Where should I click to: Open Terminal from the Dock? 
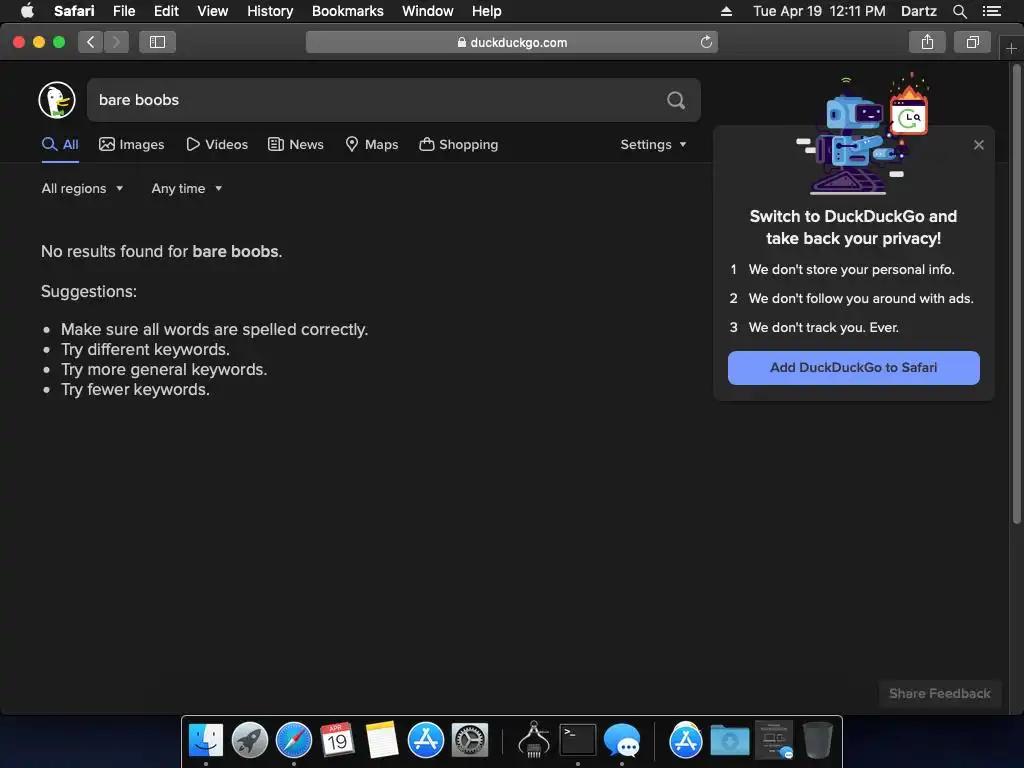tap(578, 740)
